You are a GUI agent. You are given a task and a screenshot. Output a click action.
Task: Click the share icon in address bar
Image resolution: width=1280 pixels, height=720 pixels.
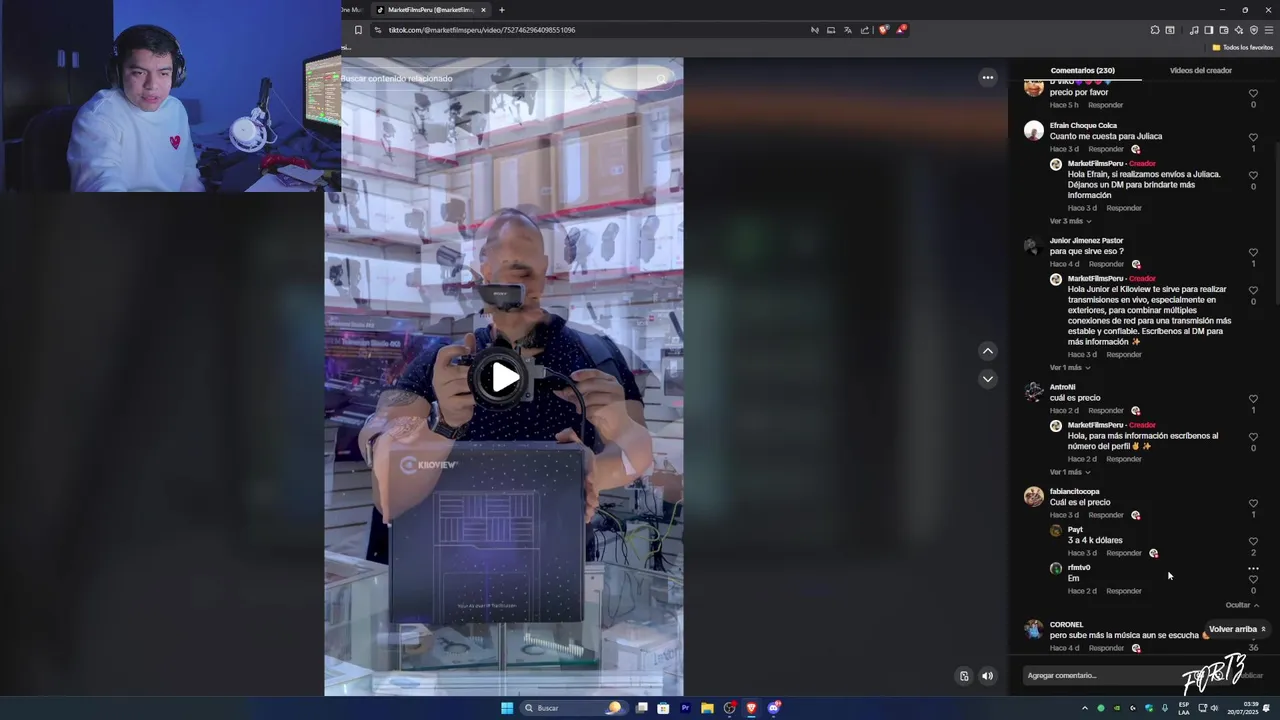865,30
